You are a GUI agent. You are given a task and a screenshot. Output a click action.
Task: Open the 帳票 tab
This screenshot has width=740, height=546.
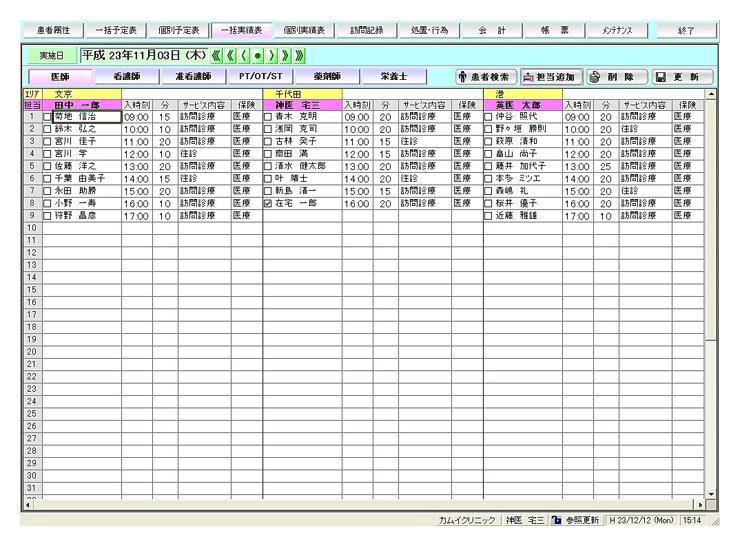click(x=555, y=30)
